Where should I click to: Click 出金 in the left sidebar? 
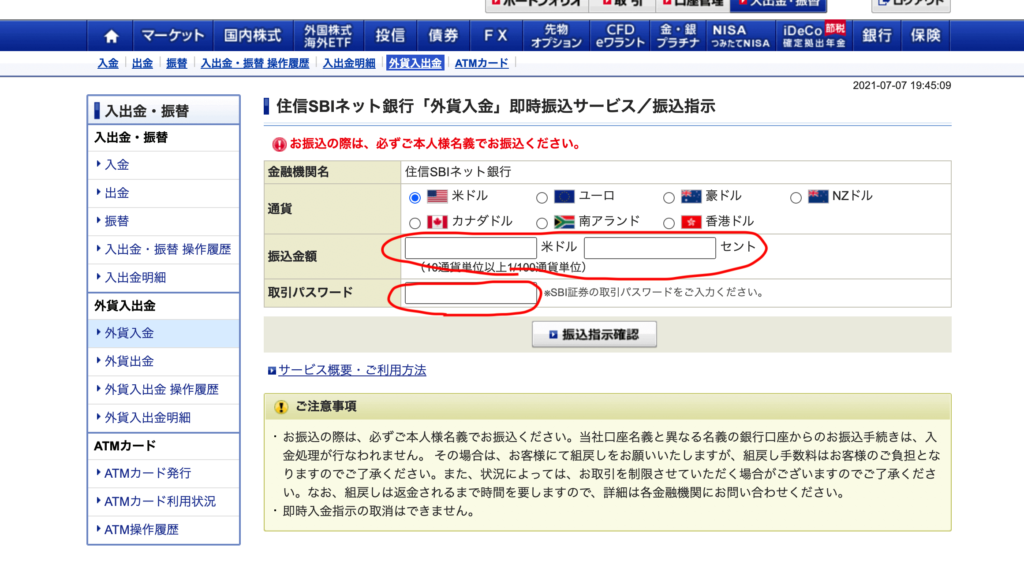coord(163,193)
